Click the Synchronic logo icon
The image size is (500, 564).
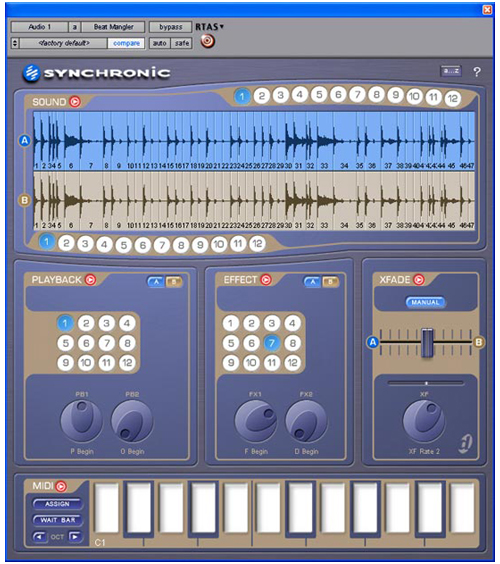tap(31, 73)
